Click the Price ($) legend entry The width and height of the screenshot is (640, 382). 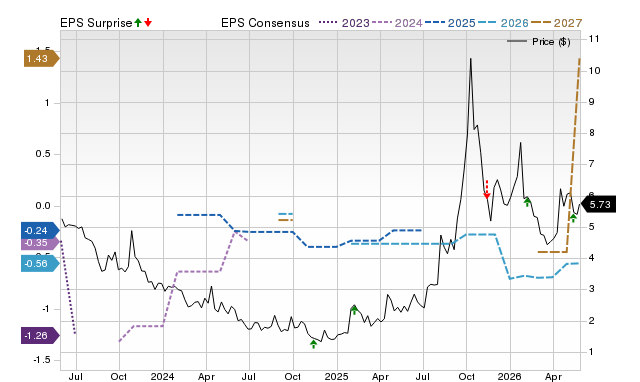click(539, 42)
